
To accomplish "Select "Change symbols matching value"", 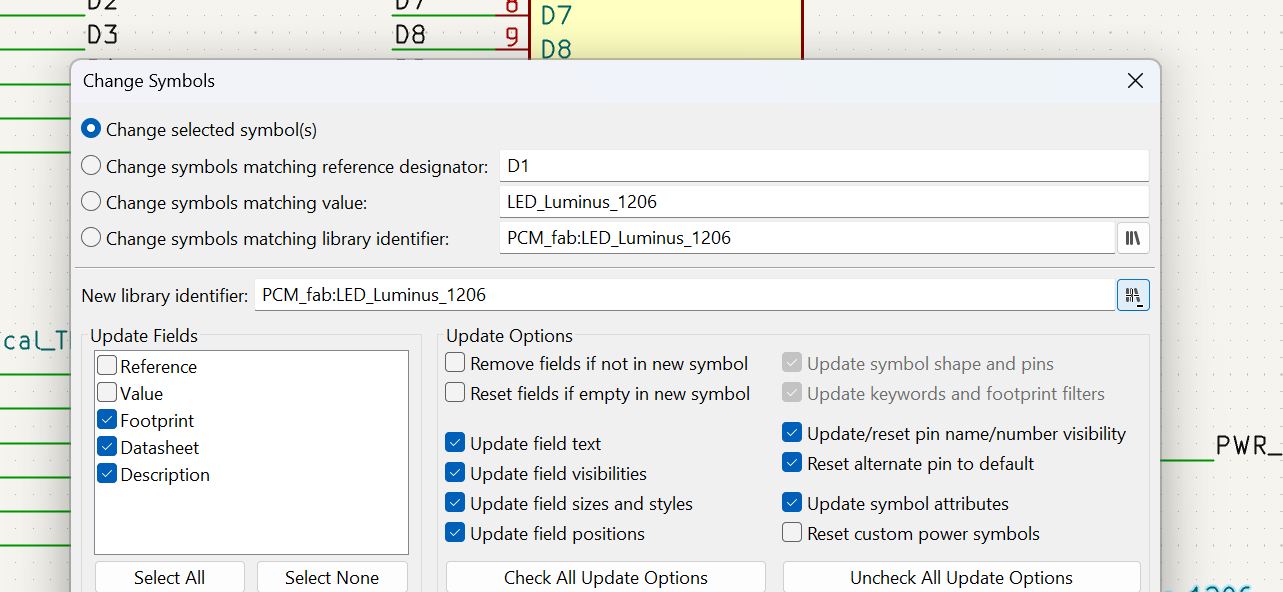I will [x=91, y=202].
